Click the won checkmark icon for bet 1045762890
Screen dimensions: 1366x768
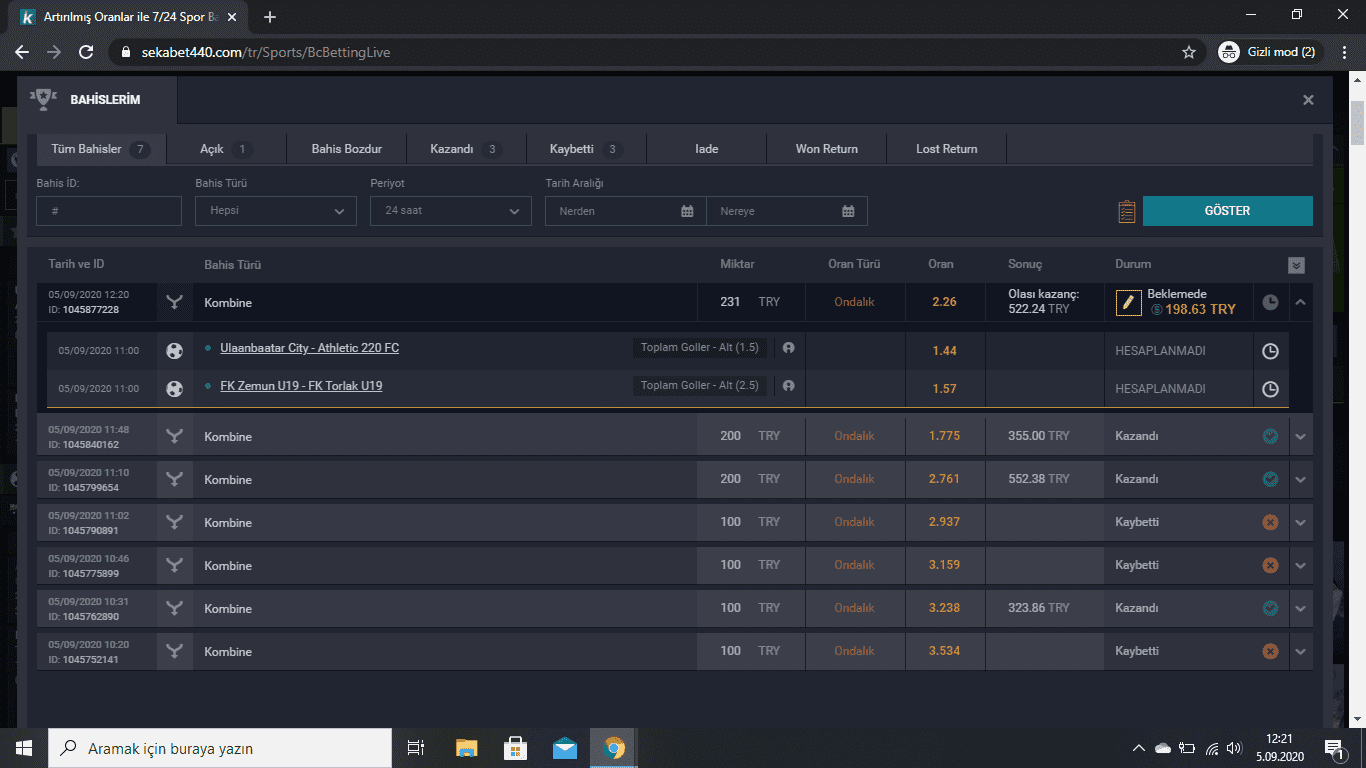click(1270, 608)
